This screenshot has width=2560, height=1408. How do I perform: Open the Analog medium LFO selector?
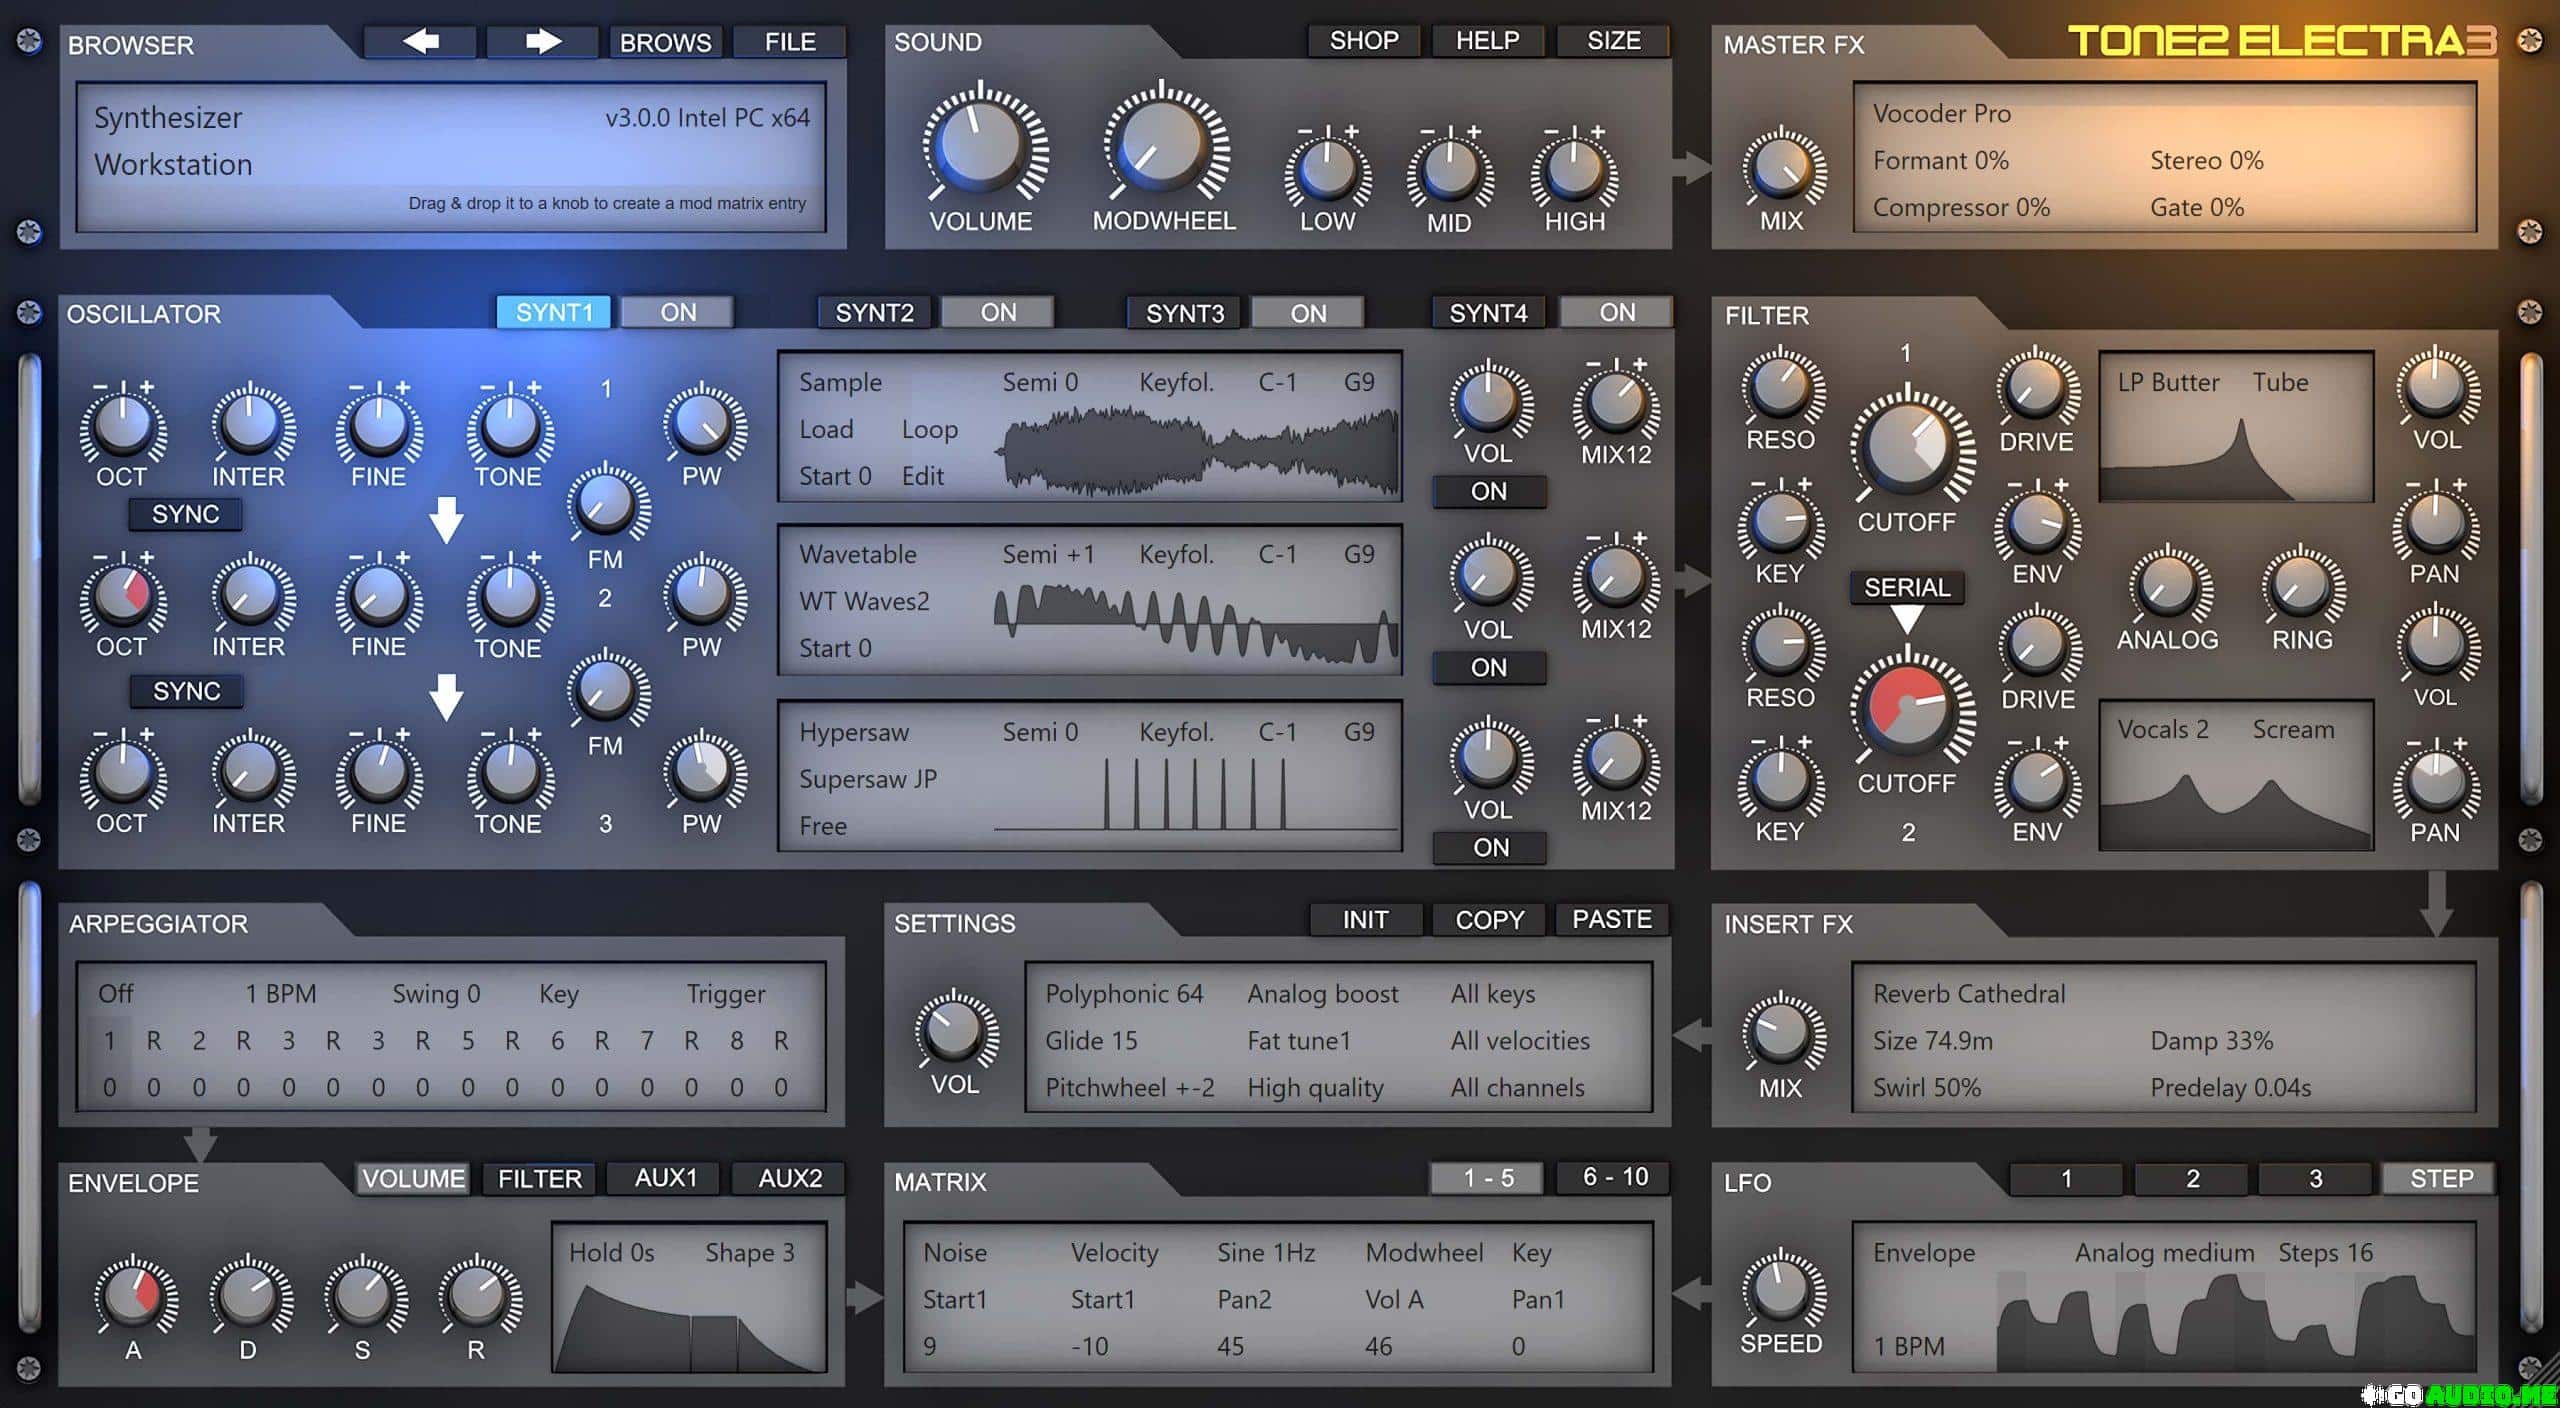coord(2164,1253)
